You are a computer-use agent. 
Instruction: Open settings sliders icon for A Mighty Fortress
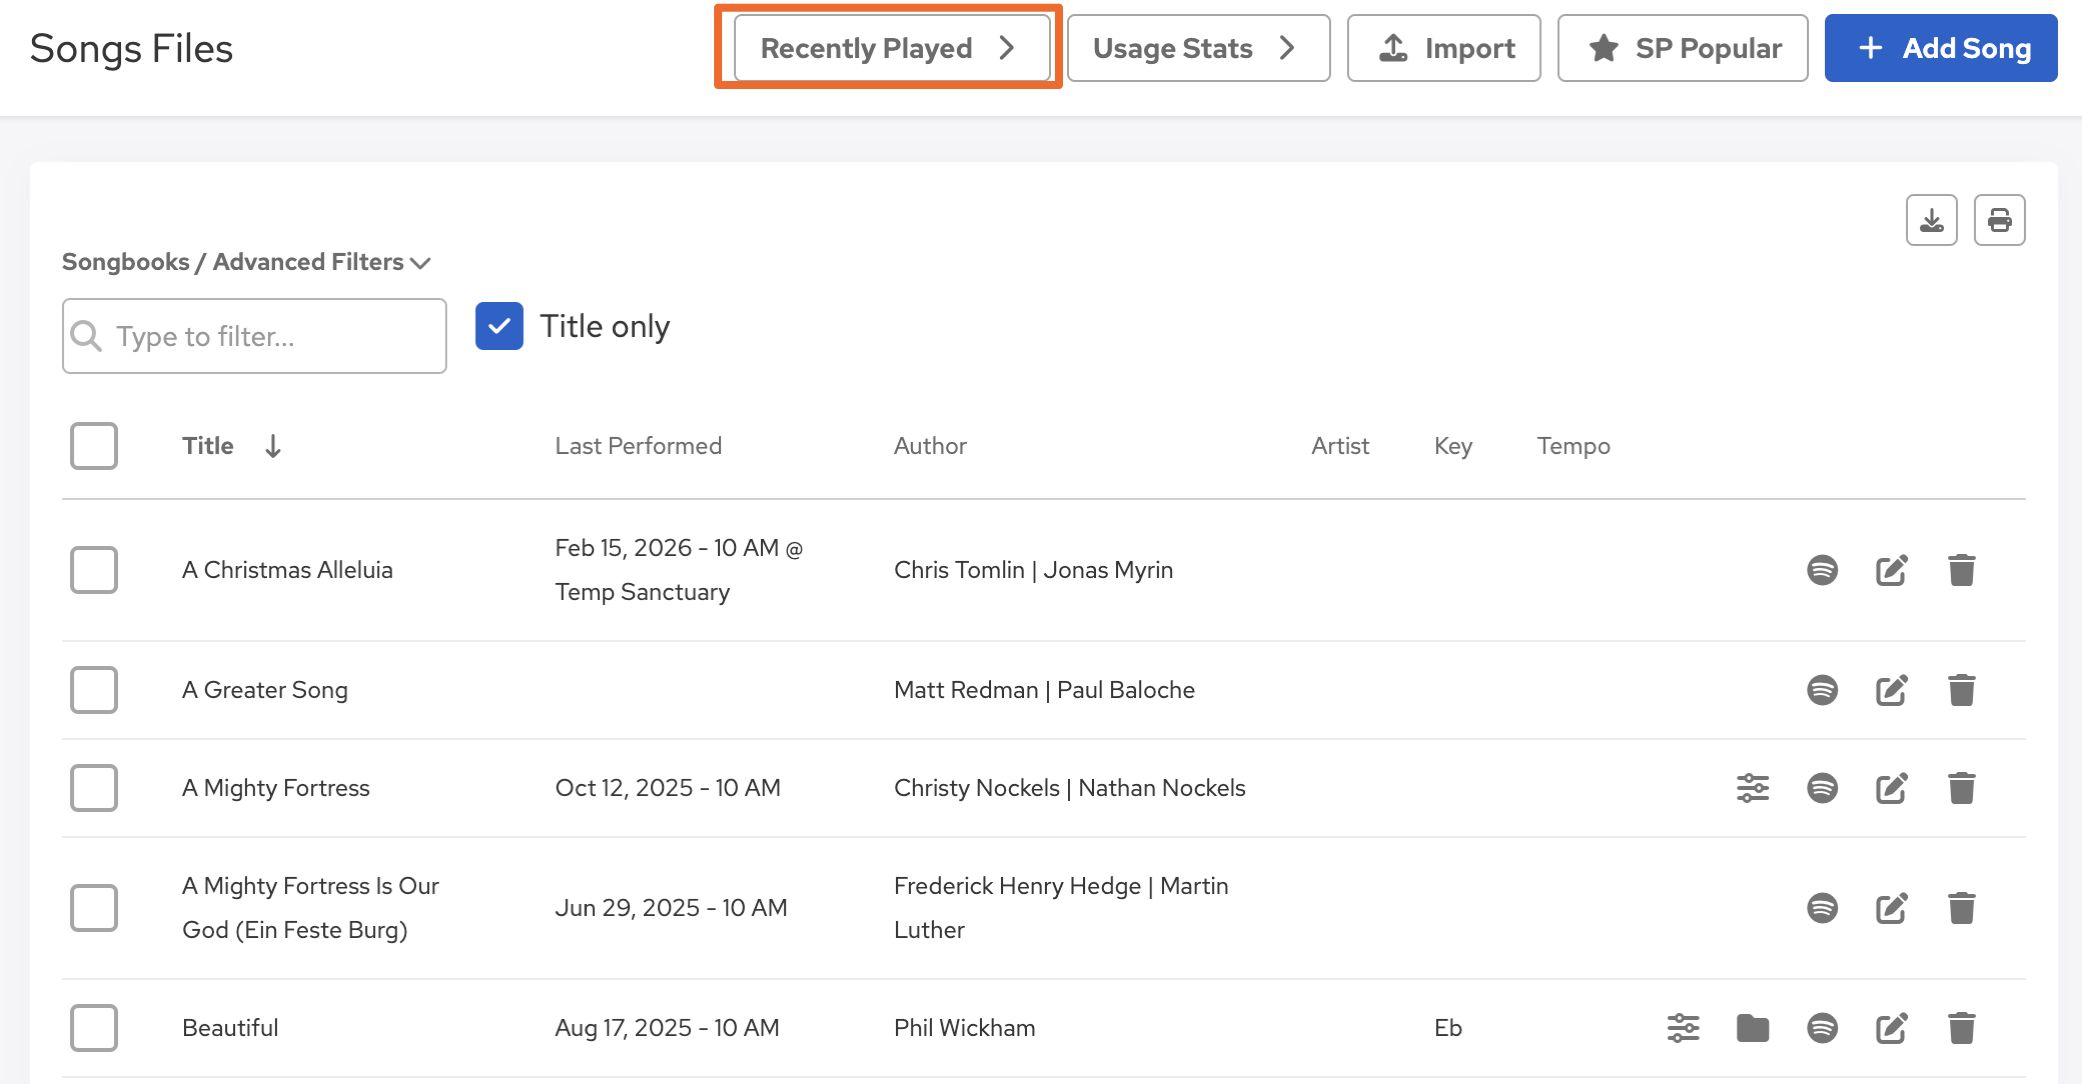(x=1752, y=788)
